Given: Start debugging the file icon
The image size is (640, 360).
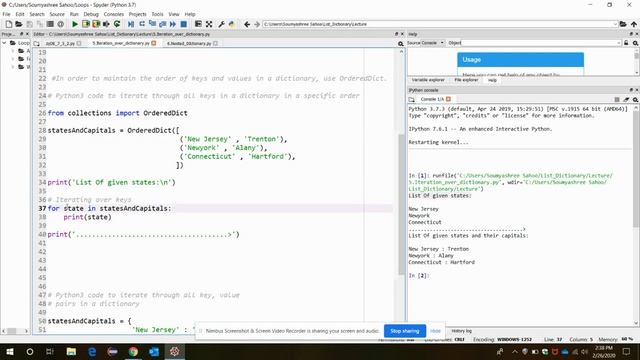Looking at the screenshot, I should click(131, 24).
